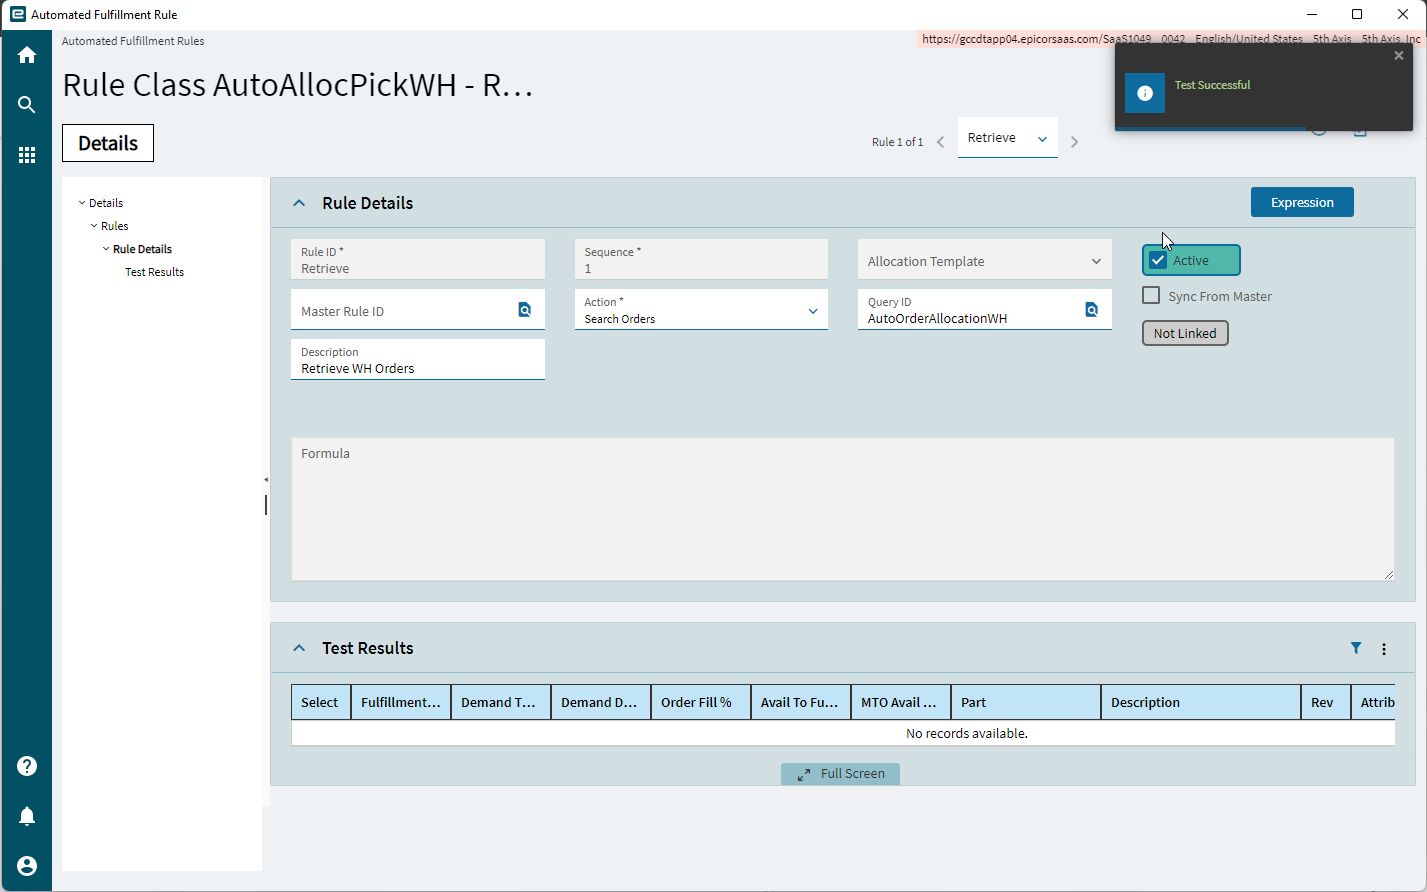Viewport: 1427px width, 892px height.
Task: Click the Expression button
Action: tap(1302, 202)
